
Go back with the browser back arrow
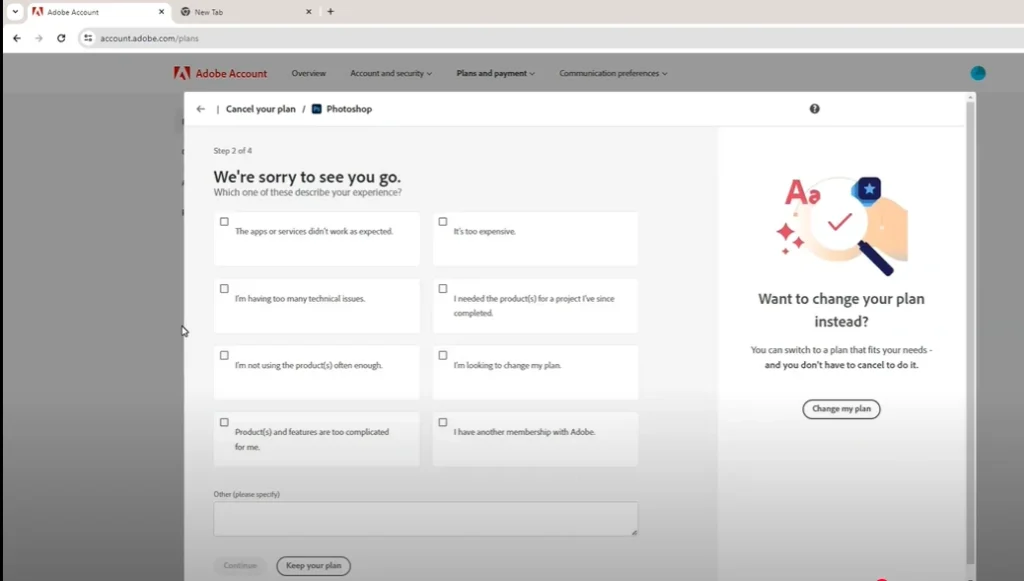(x=17, y=39)
